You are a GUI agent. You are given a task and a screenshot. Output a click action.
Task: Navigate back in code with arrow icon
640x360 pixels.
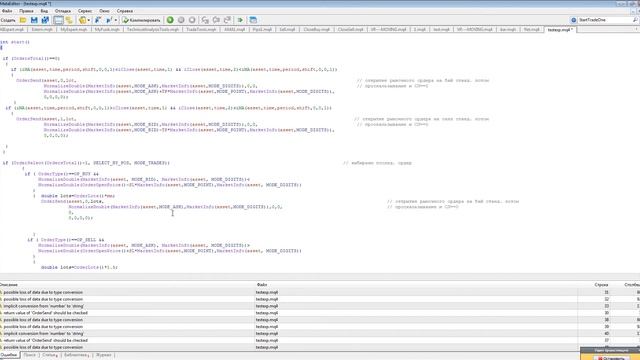pos(98,20)
